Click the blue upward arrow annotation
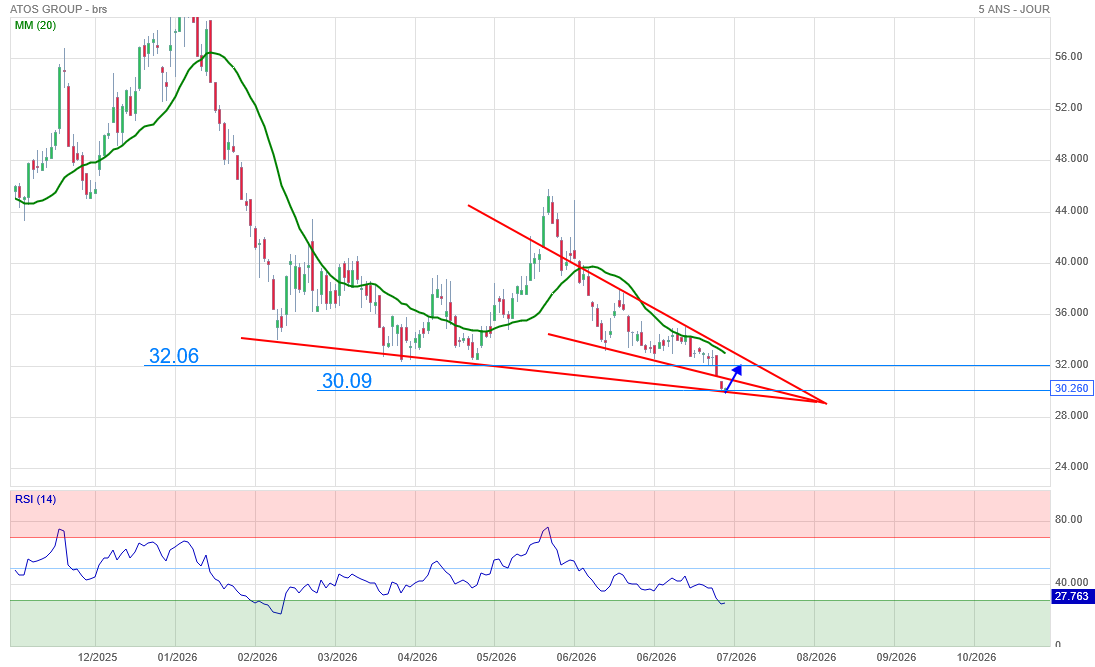This screenshot has height=667, width=1095. click(733, 379)
